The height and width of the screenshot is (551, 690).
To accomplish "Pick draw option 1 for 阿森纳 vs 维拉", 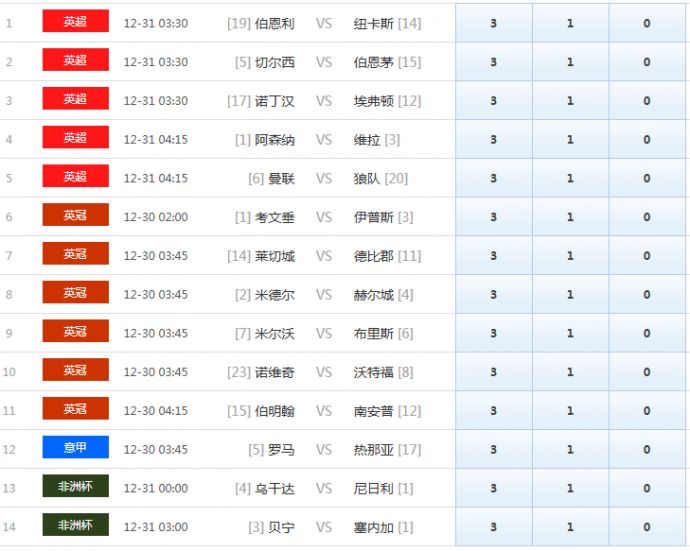I will coord(570,140).
